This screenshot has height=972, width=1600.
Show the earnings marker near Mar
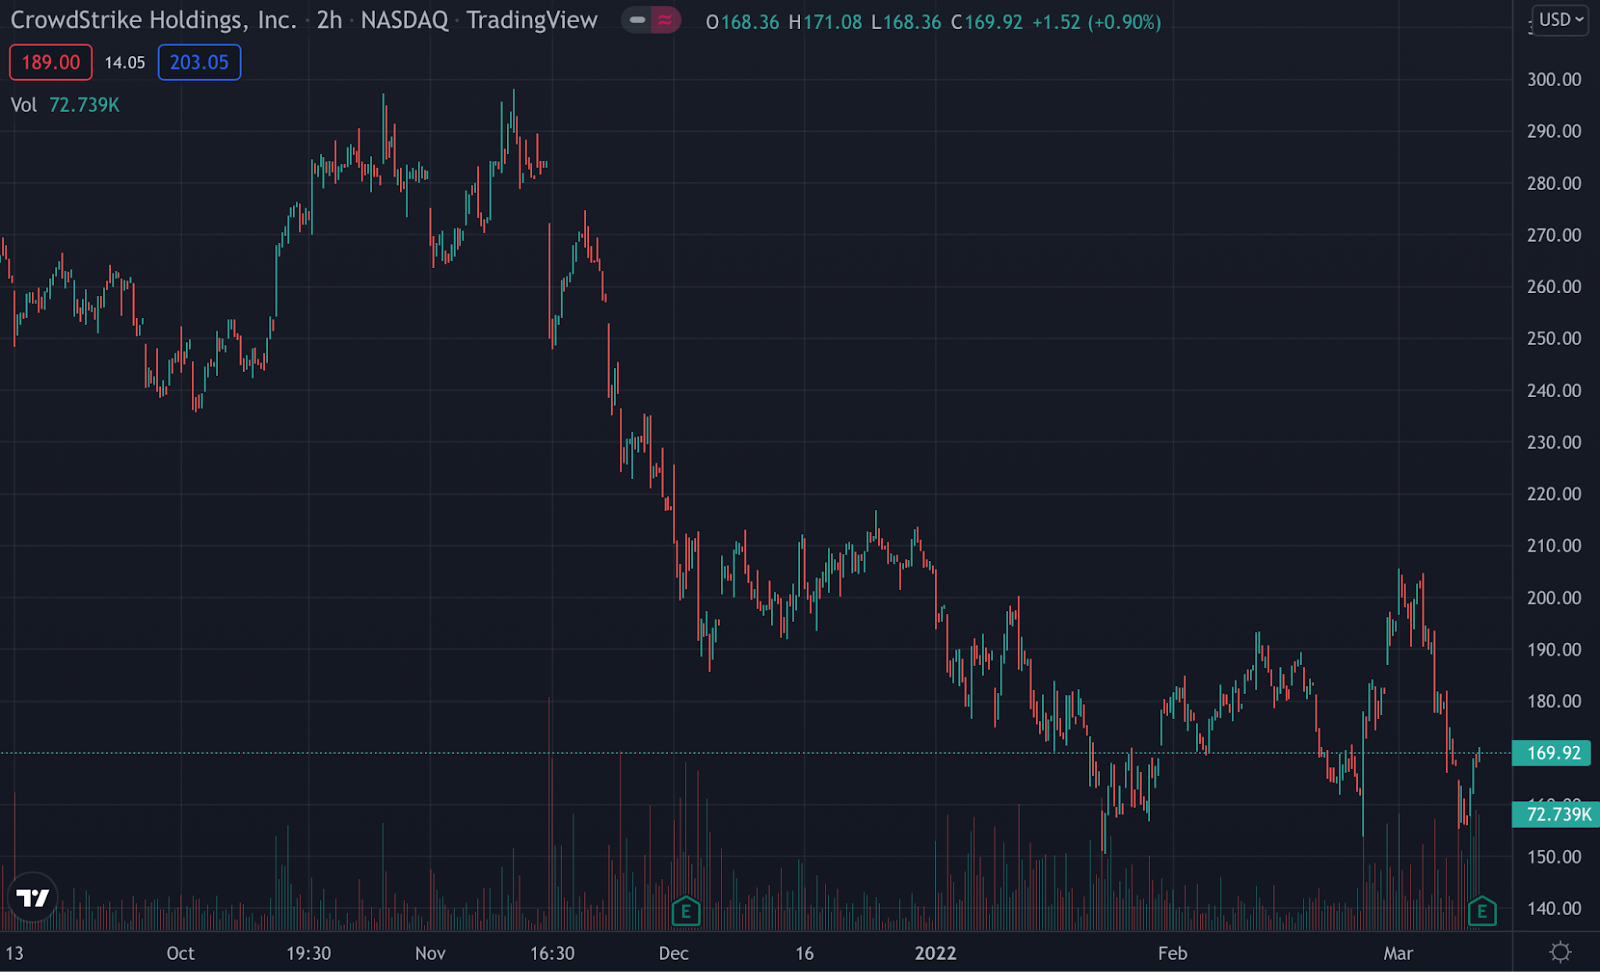pos(1482,911)
